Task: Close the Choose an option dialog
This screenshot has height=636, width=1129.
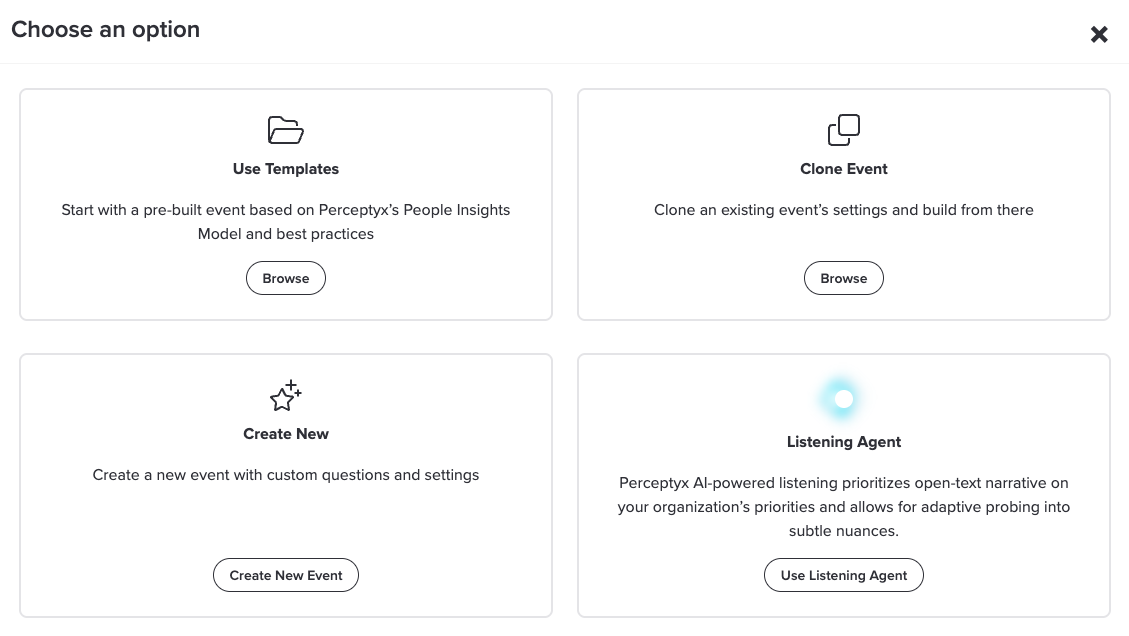Action: tap(1099, 34)
